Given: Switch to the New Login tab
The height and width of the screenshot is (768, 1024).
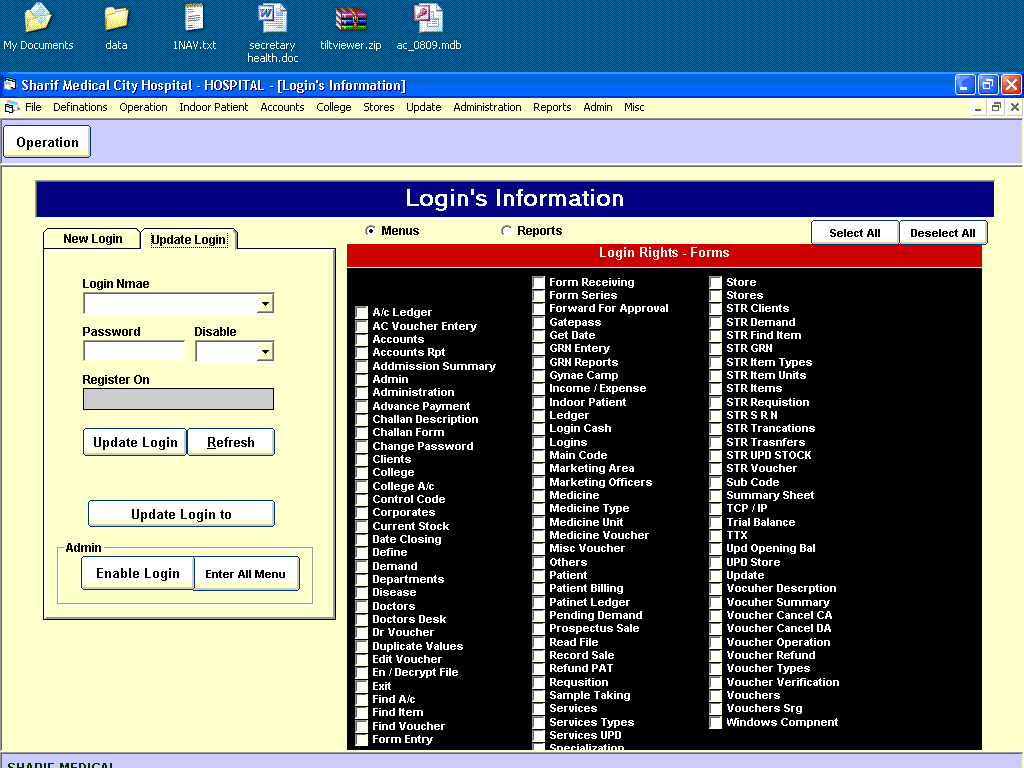Looking at the screenshot, I should click(x=92, y=239).
